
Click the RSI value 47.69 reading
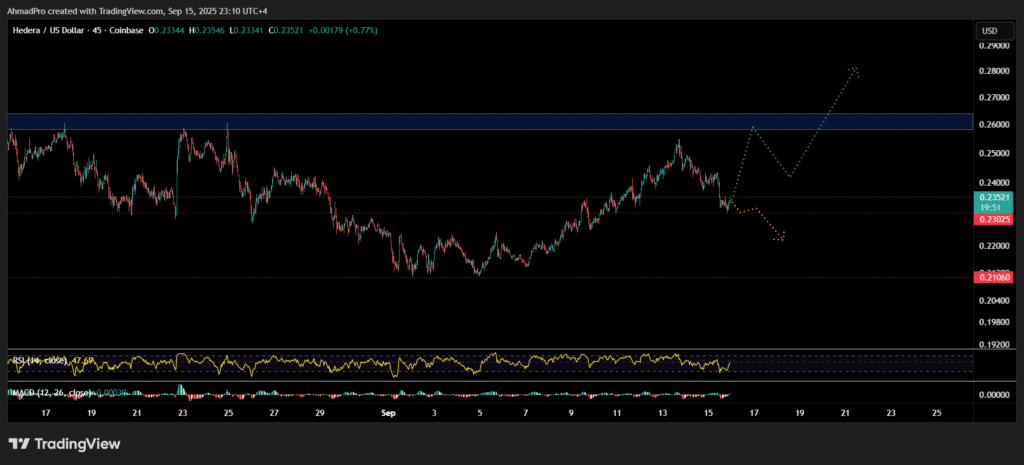[x=84, y=359]
